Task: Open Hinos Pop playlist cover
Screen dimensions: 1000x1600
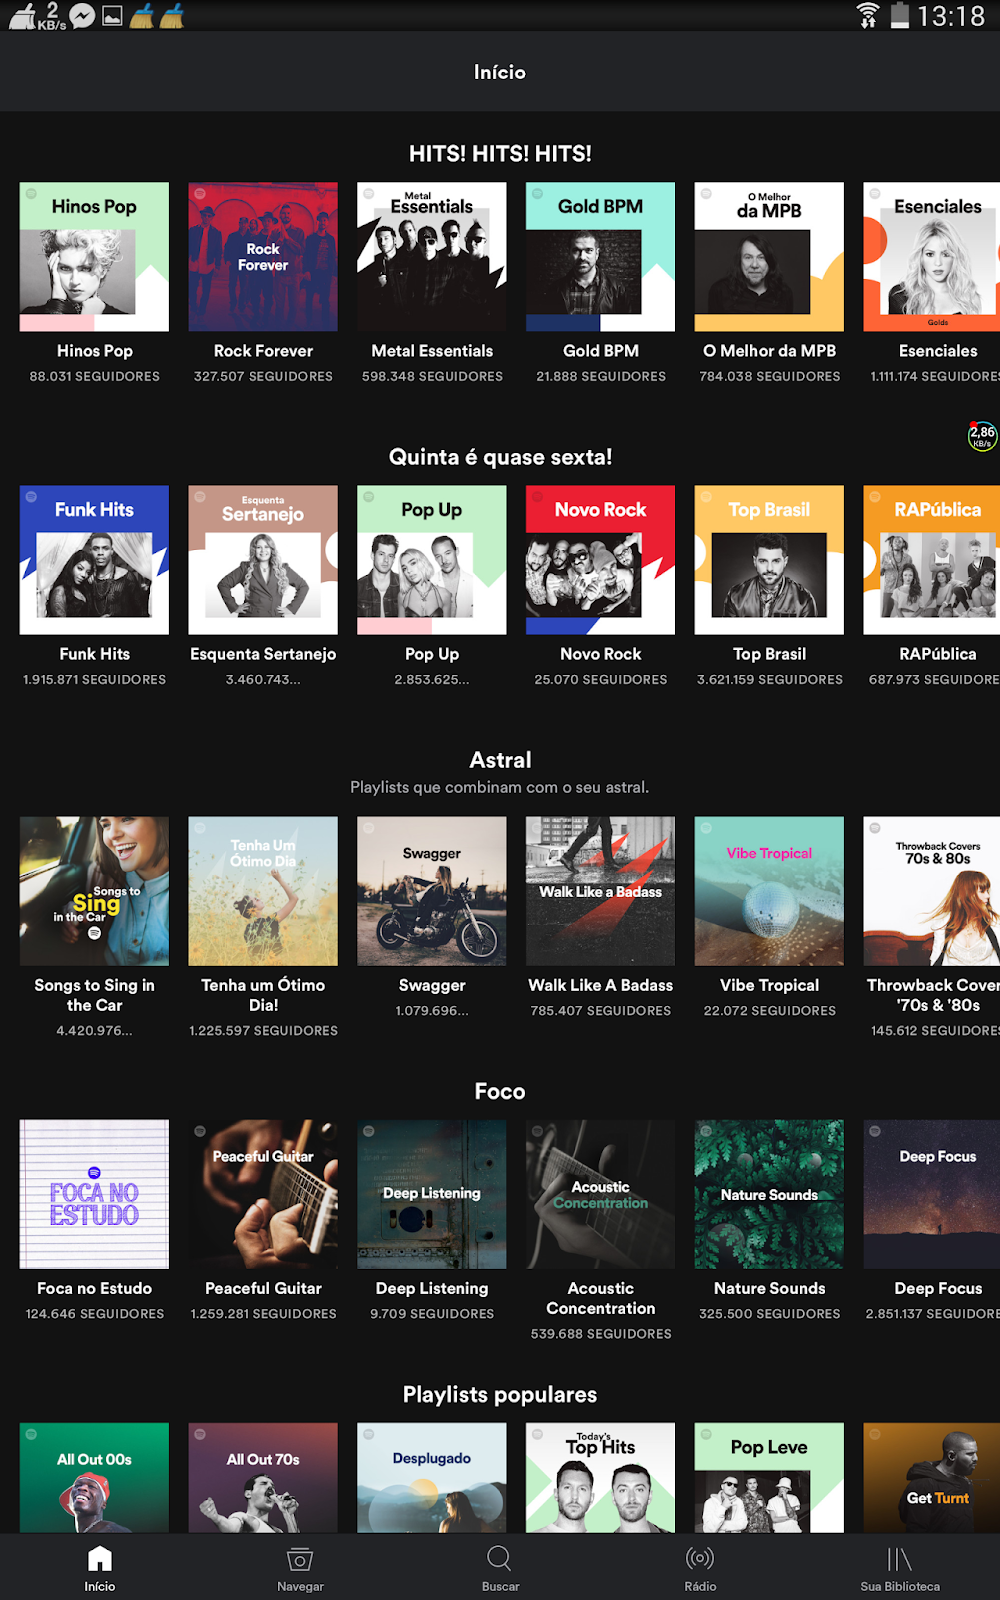Action: [x=94, y=257]
